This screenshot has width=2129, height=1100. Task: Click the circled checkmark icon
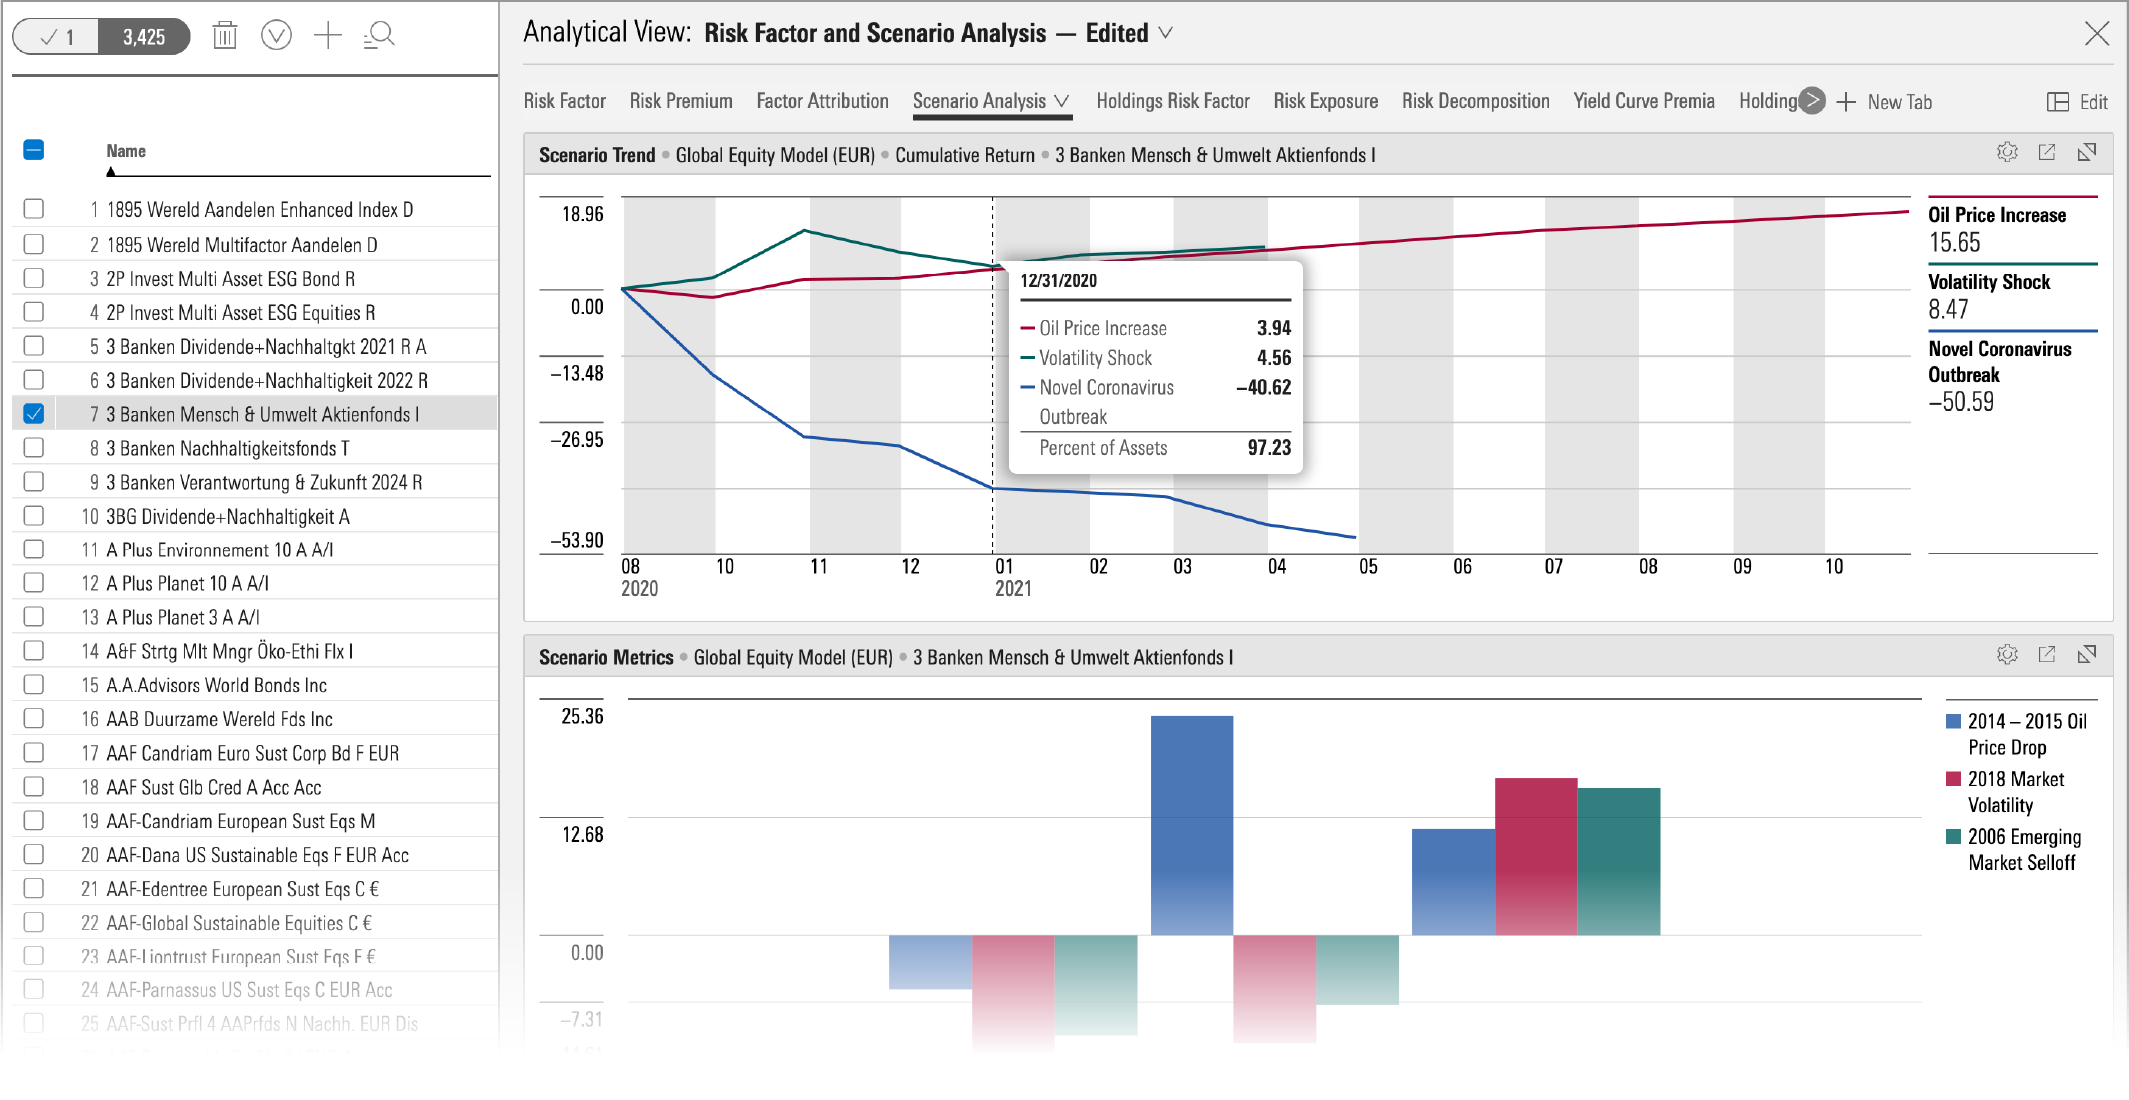tap(276, 36)
